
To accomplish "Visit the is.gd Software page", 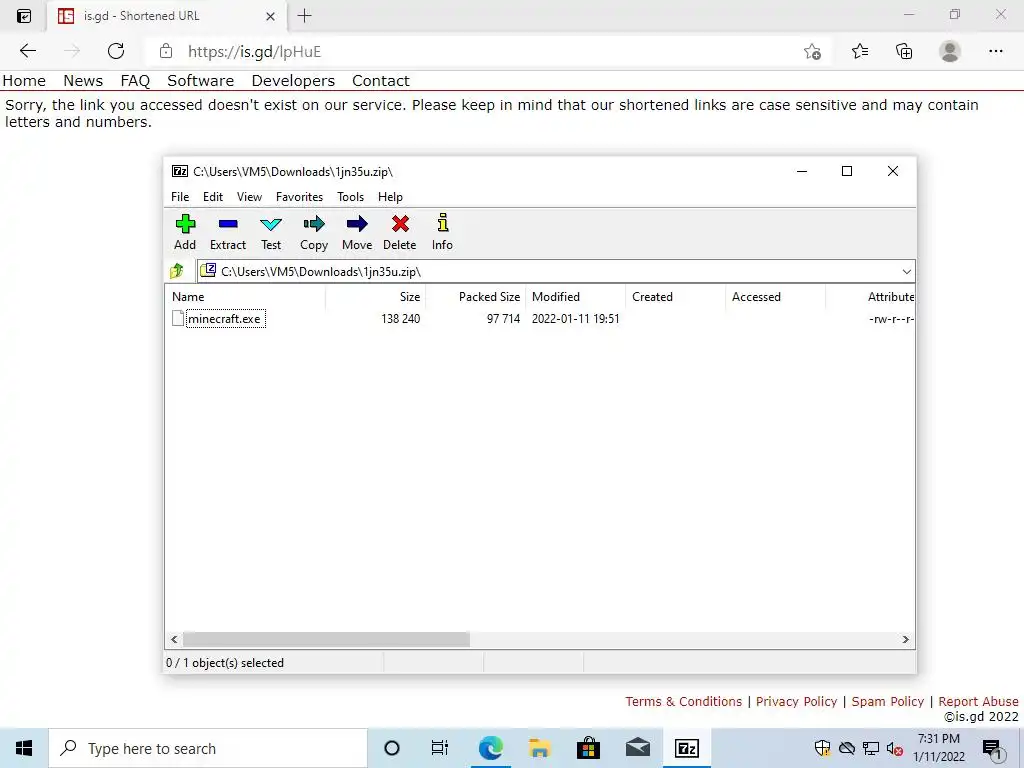I will pyautogui.click(x=200, y=80).
